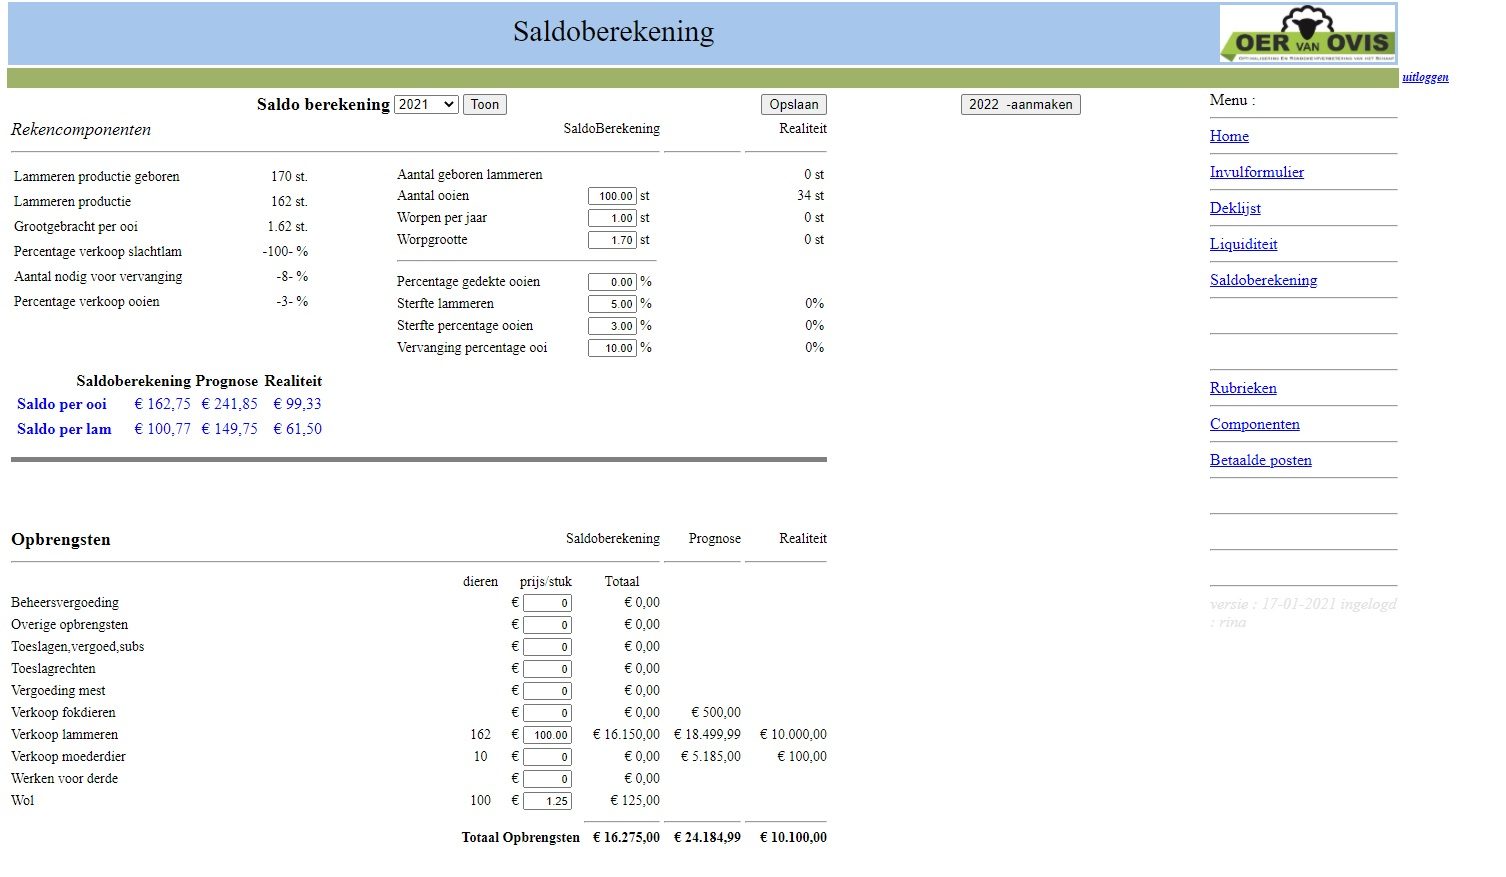Navigate to the Liquiditeit page
The width and height of the screenshot is (1506, 877).
point(1243,244)
